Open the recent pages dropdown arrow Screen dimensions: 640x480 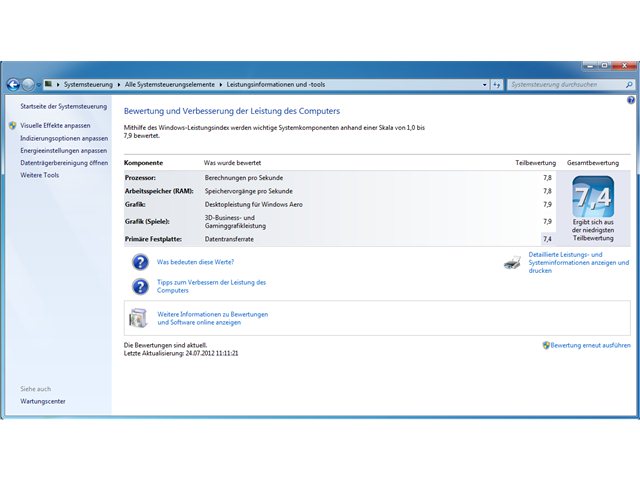point(38,85)
